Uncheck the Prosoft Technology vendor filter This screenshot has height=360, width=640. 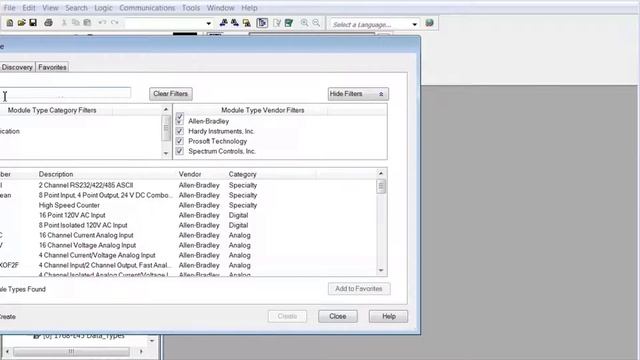click(x=180, y=141)
